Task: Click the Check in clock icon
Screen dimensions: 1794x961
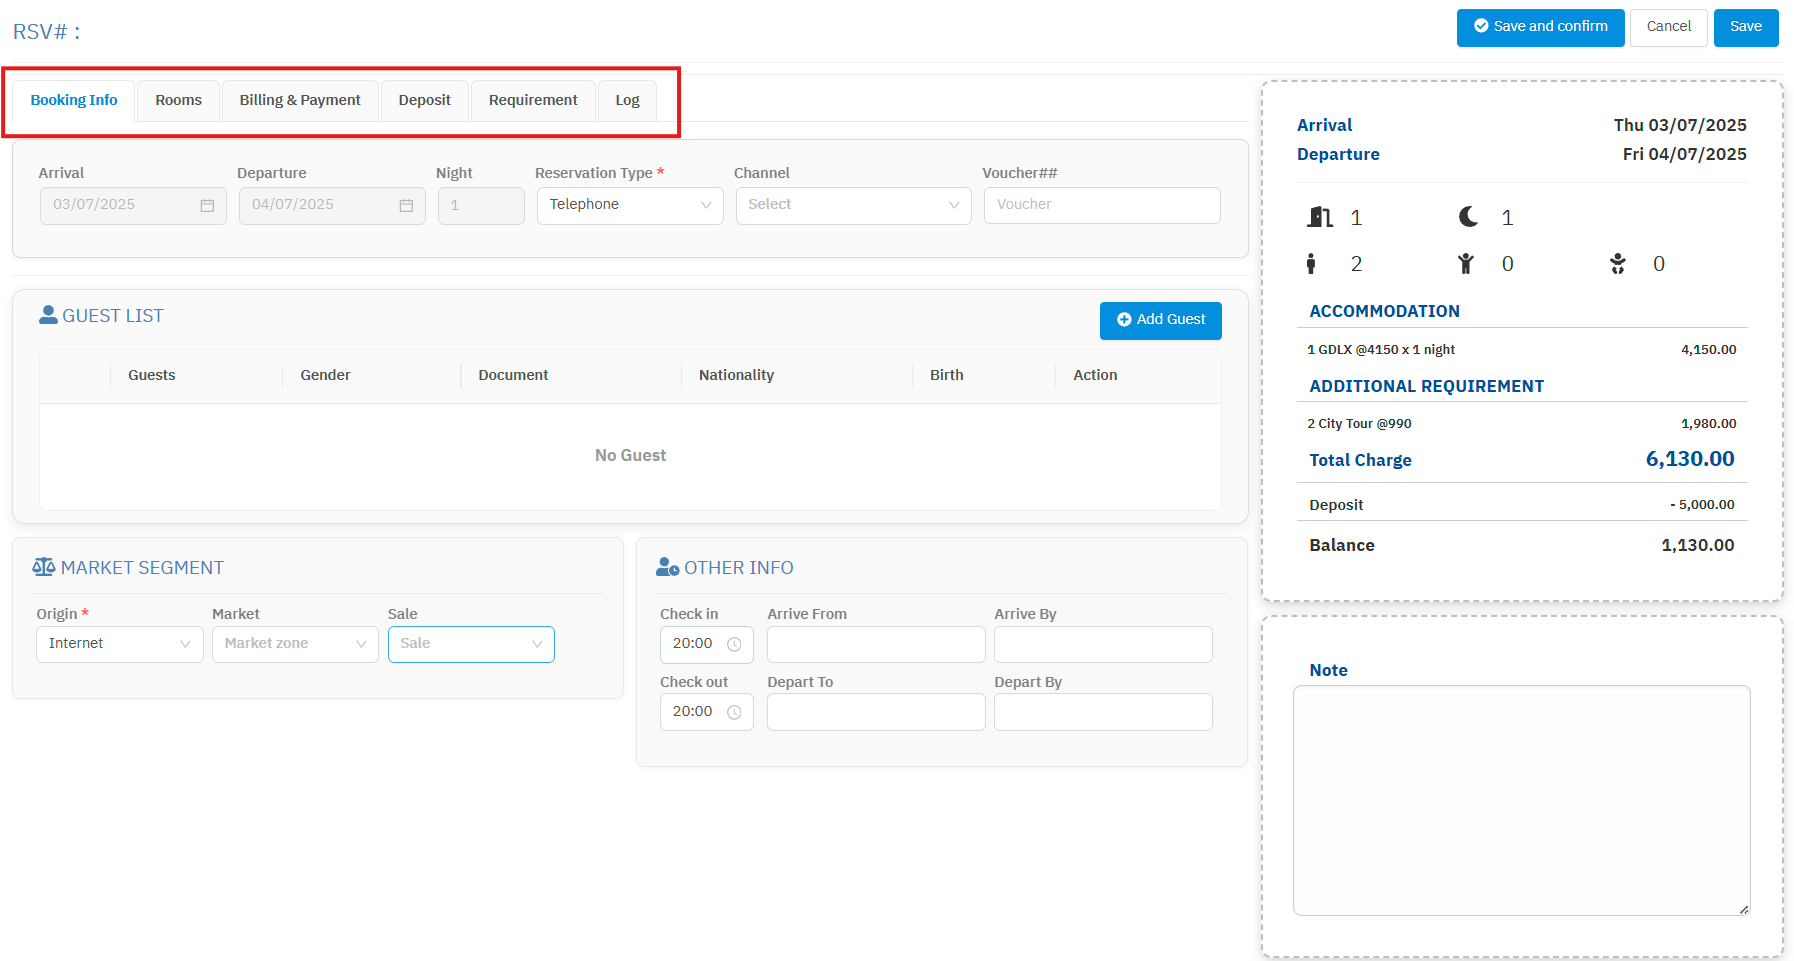Action: 734,644
